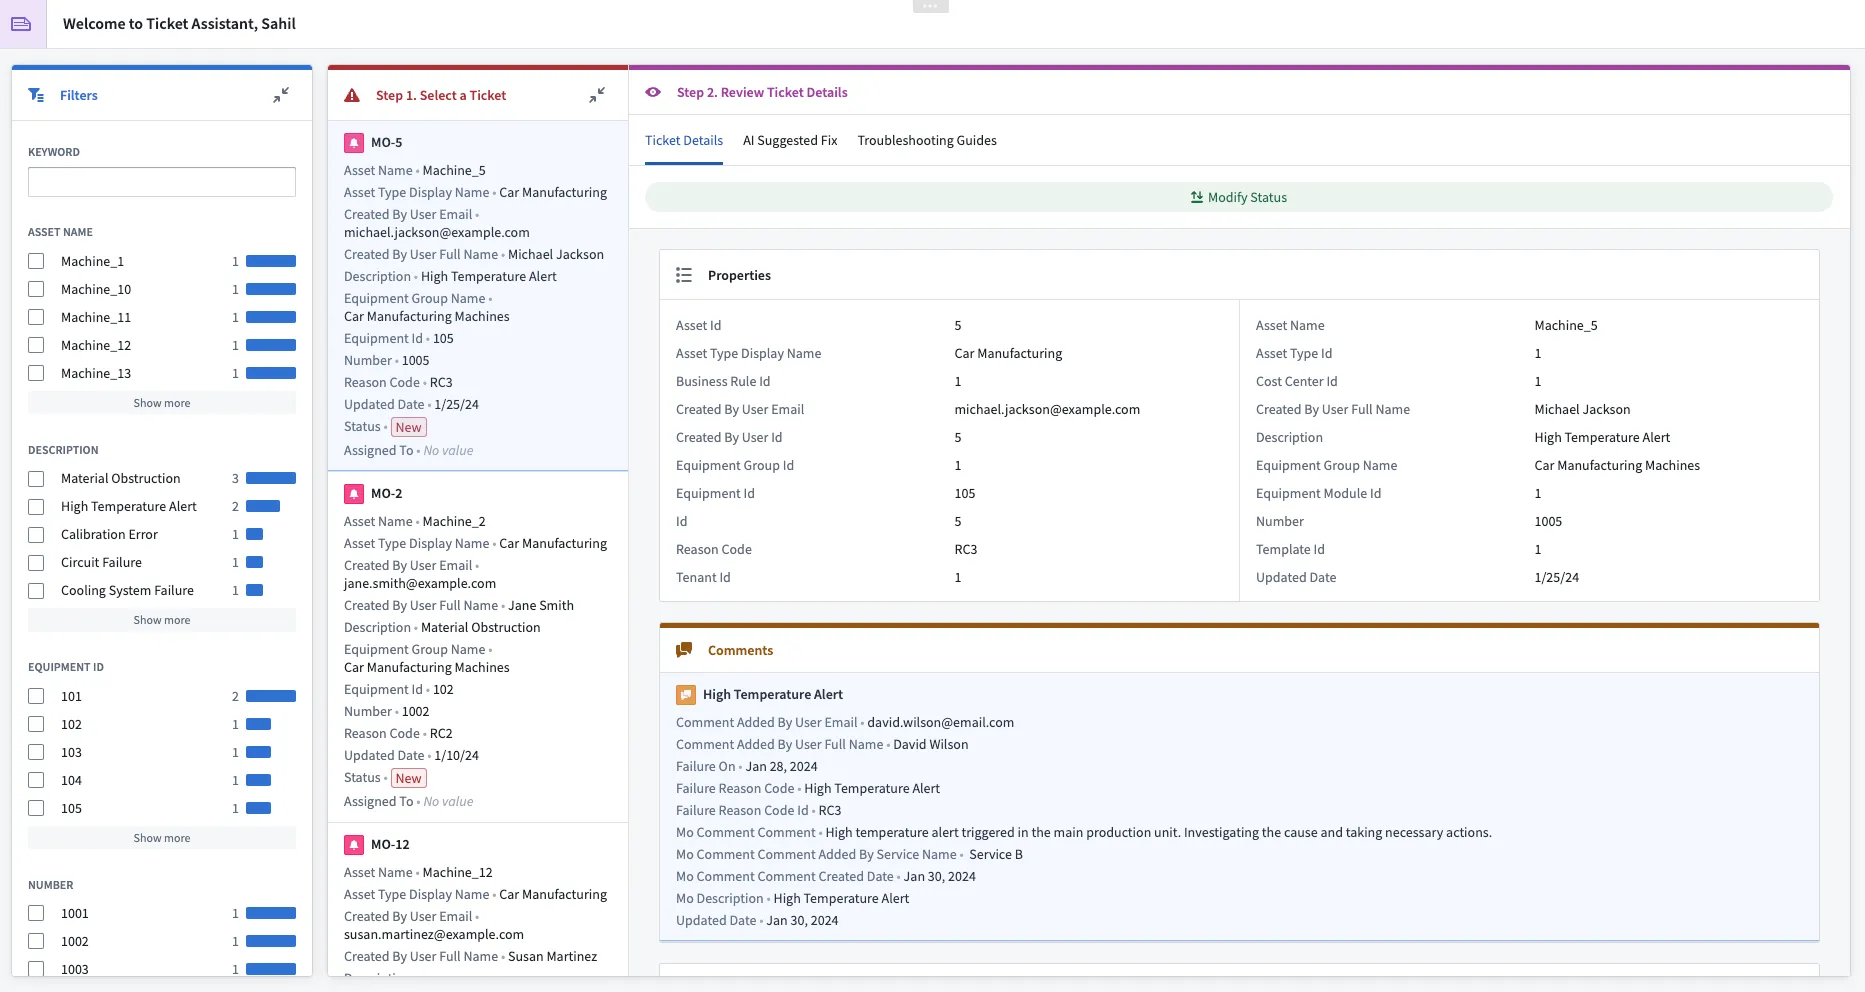Click the Machine_1 count bar
Viewport: 1865px width, 992px height.
271,261
